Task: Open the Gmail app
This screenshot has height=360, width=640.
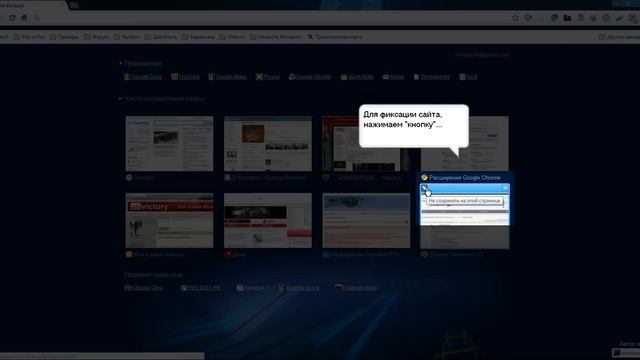Action: (393, 77)
